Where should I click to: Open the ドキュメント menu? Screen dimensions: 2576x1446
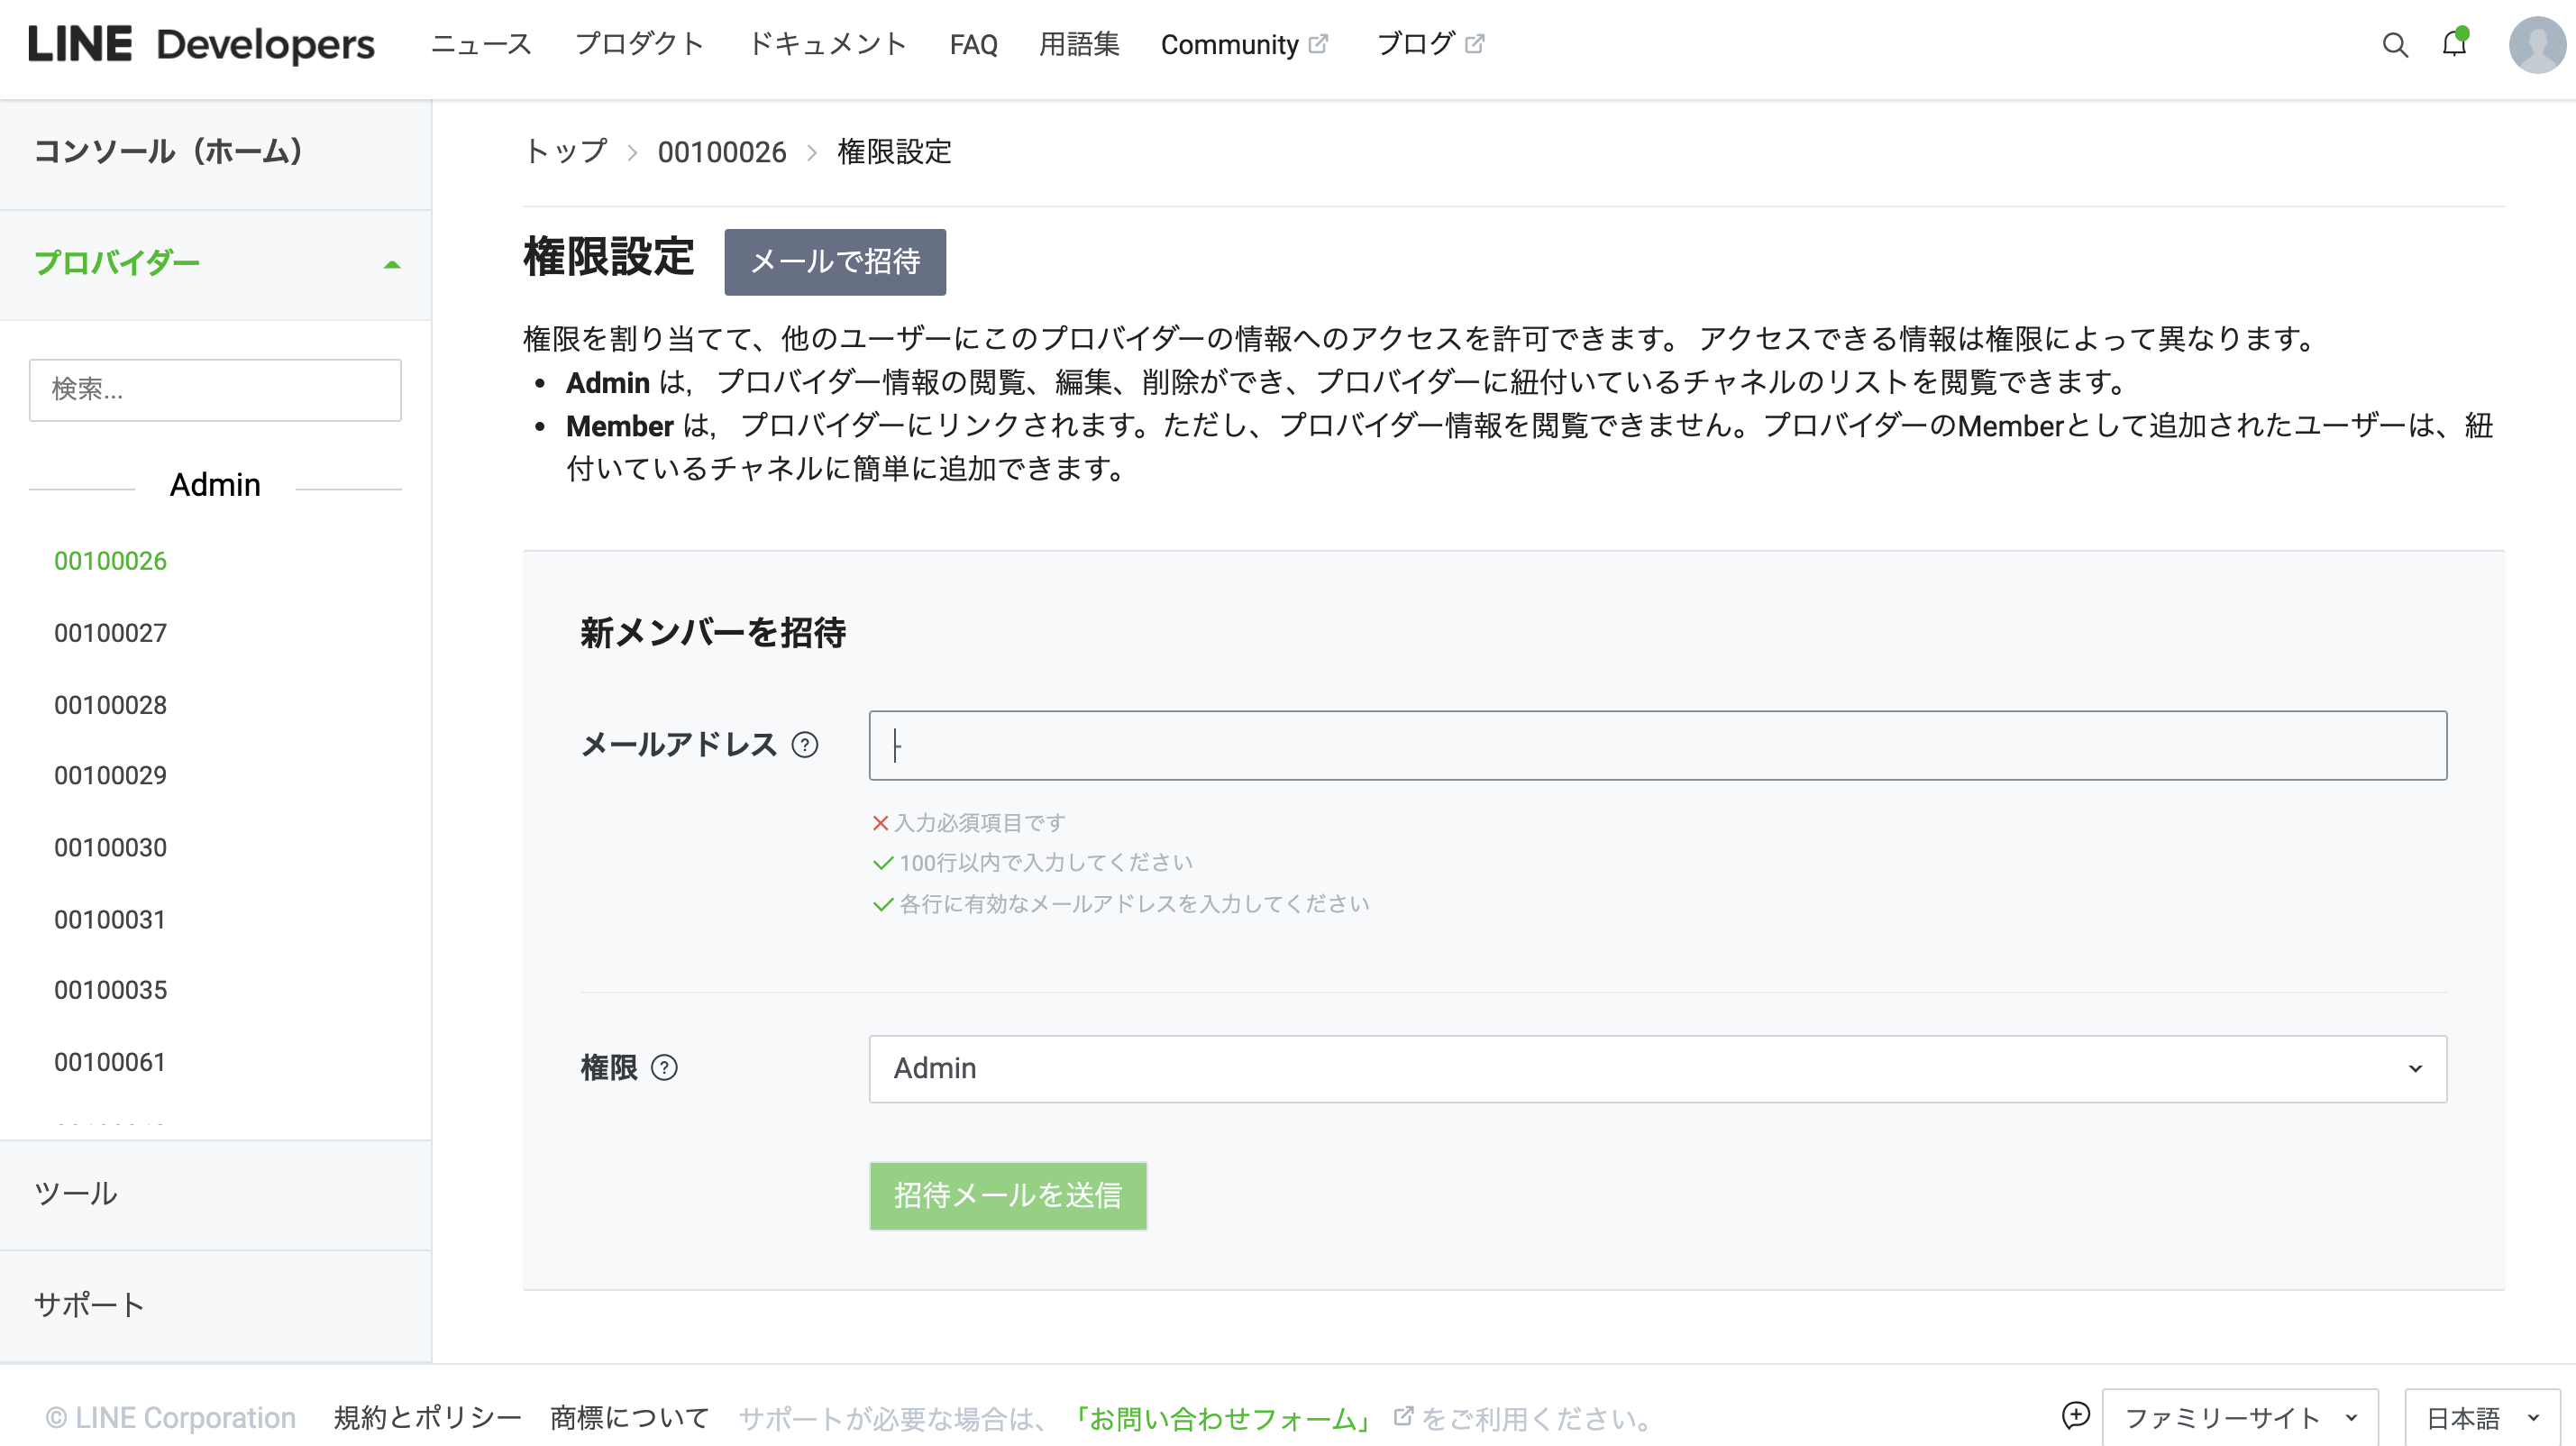(x=827, y=45)
